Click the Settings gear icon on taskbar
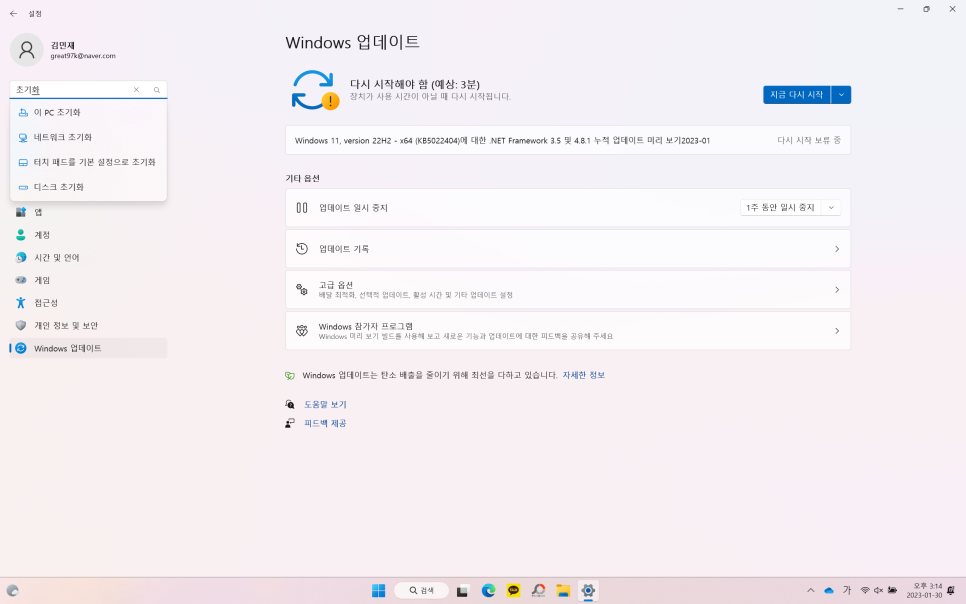The height and width of the screenshot is (604, 966). [x=588, y=590]
